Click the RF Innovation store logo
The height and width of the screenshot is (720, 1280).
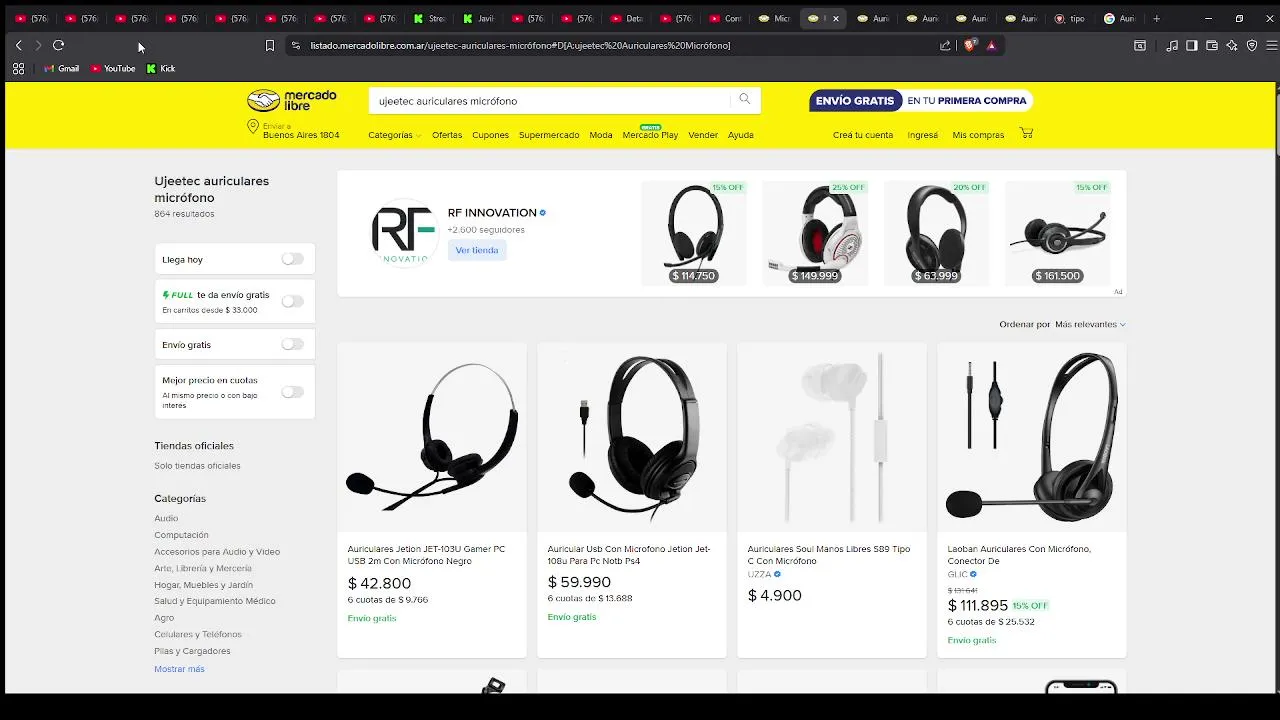coord(404,233)
